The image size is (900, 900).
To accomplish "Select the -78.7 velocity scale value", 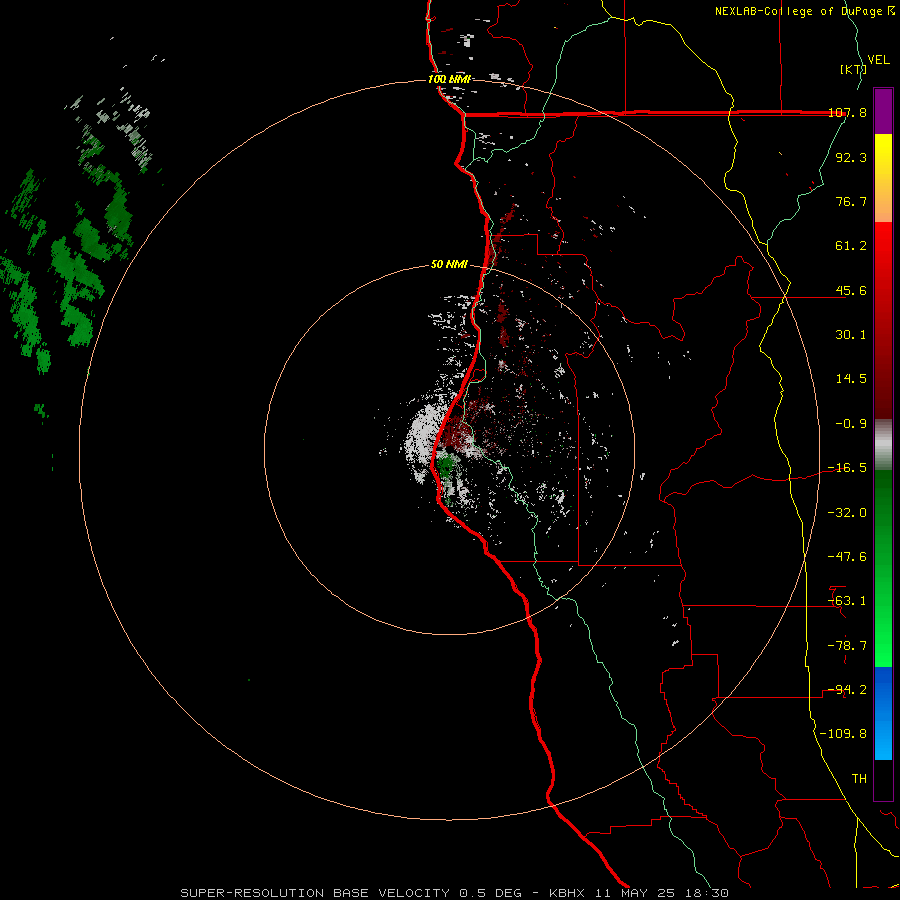I will pyautogui.click(x=847, y=646).
